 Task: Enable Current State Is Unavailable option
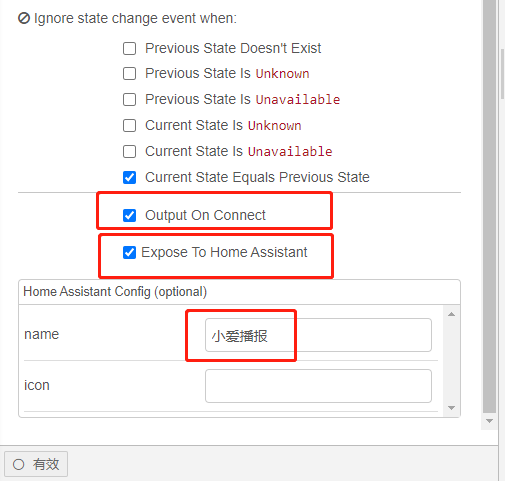[129, 151]
